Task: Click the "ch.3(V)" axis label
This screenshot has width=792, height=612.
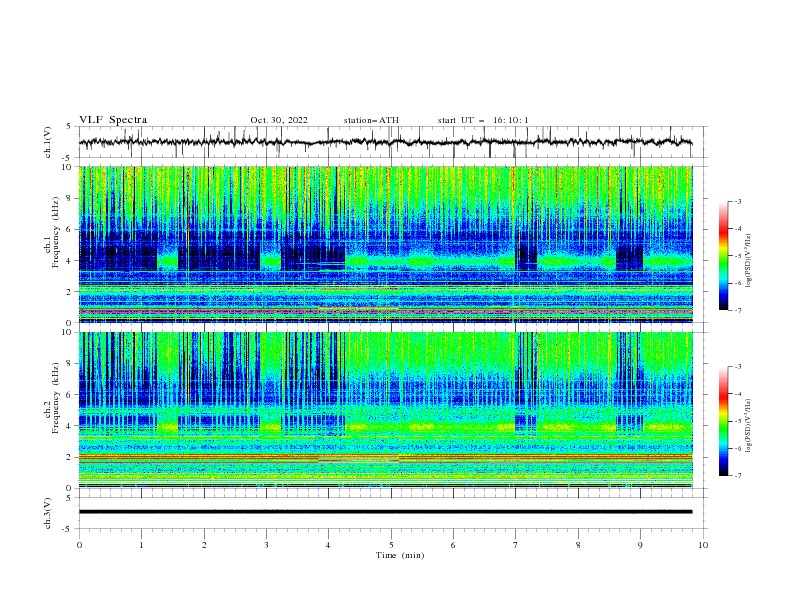Action: [x=48, y=513]
